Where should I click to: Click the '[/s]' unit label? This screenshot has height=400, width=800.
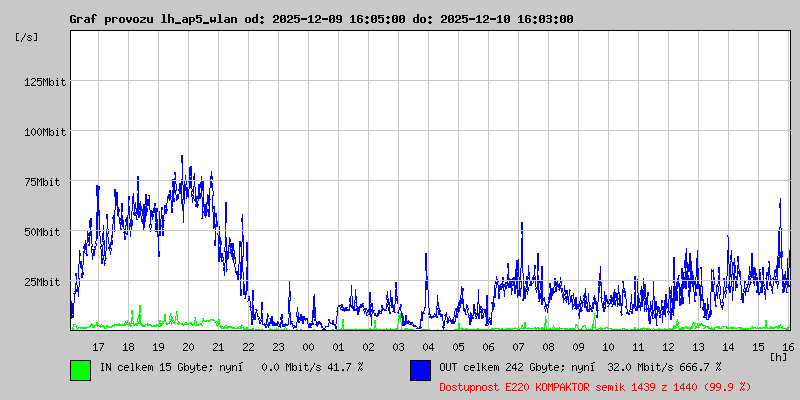click(x=27, y=37)
